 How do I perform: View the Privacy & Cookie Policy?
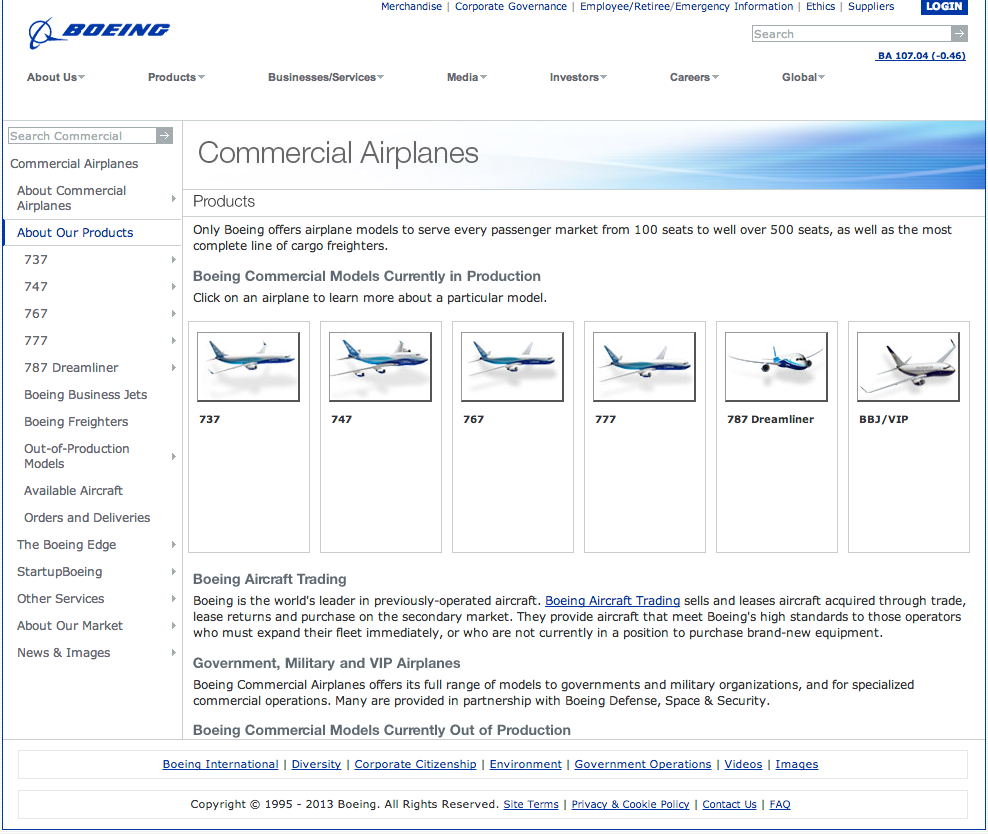coord(630,804)
